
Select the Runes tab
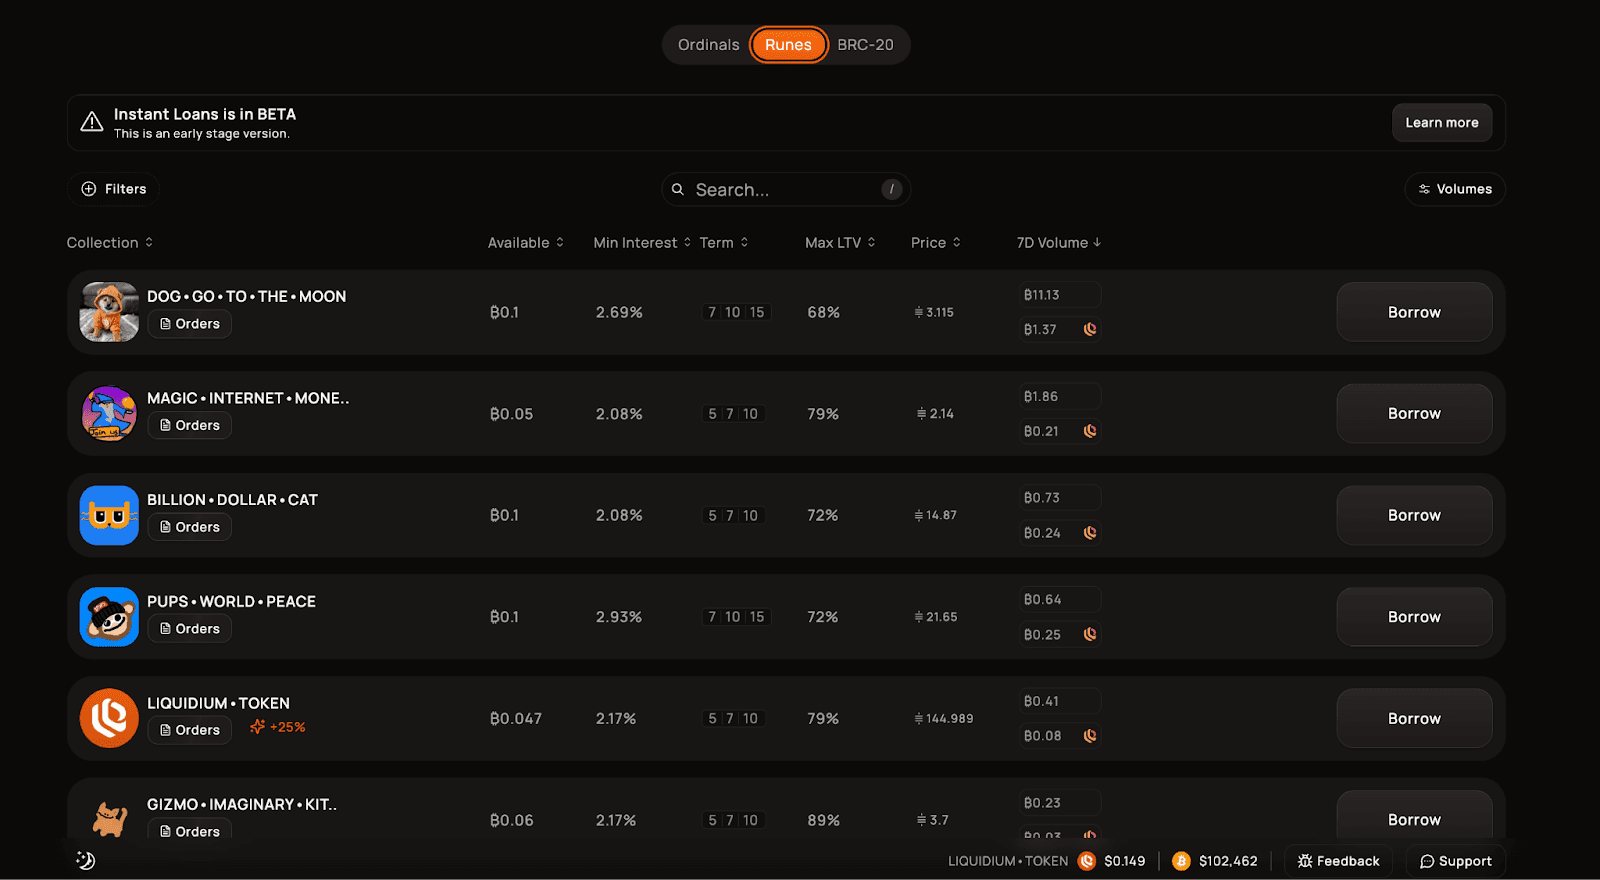(x=788, y=45)
